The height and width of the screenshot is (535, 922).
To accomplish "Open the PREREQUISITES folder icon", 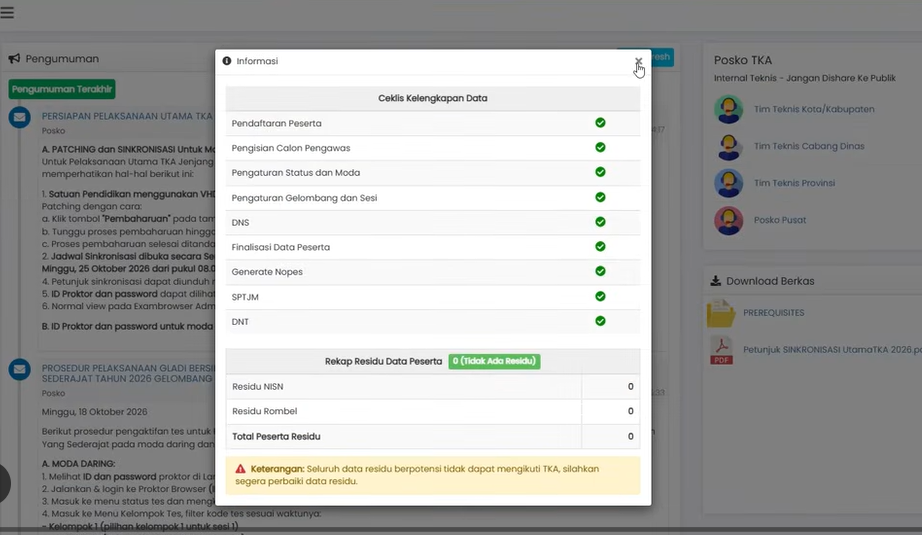I will pos(721,313).
